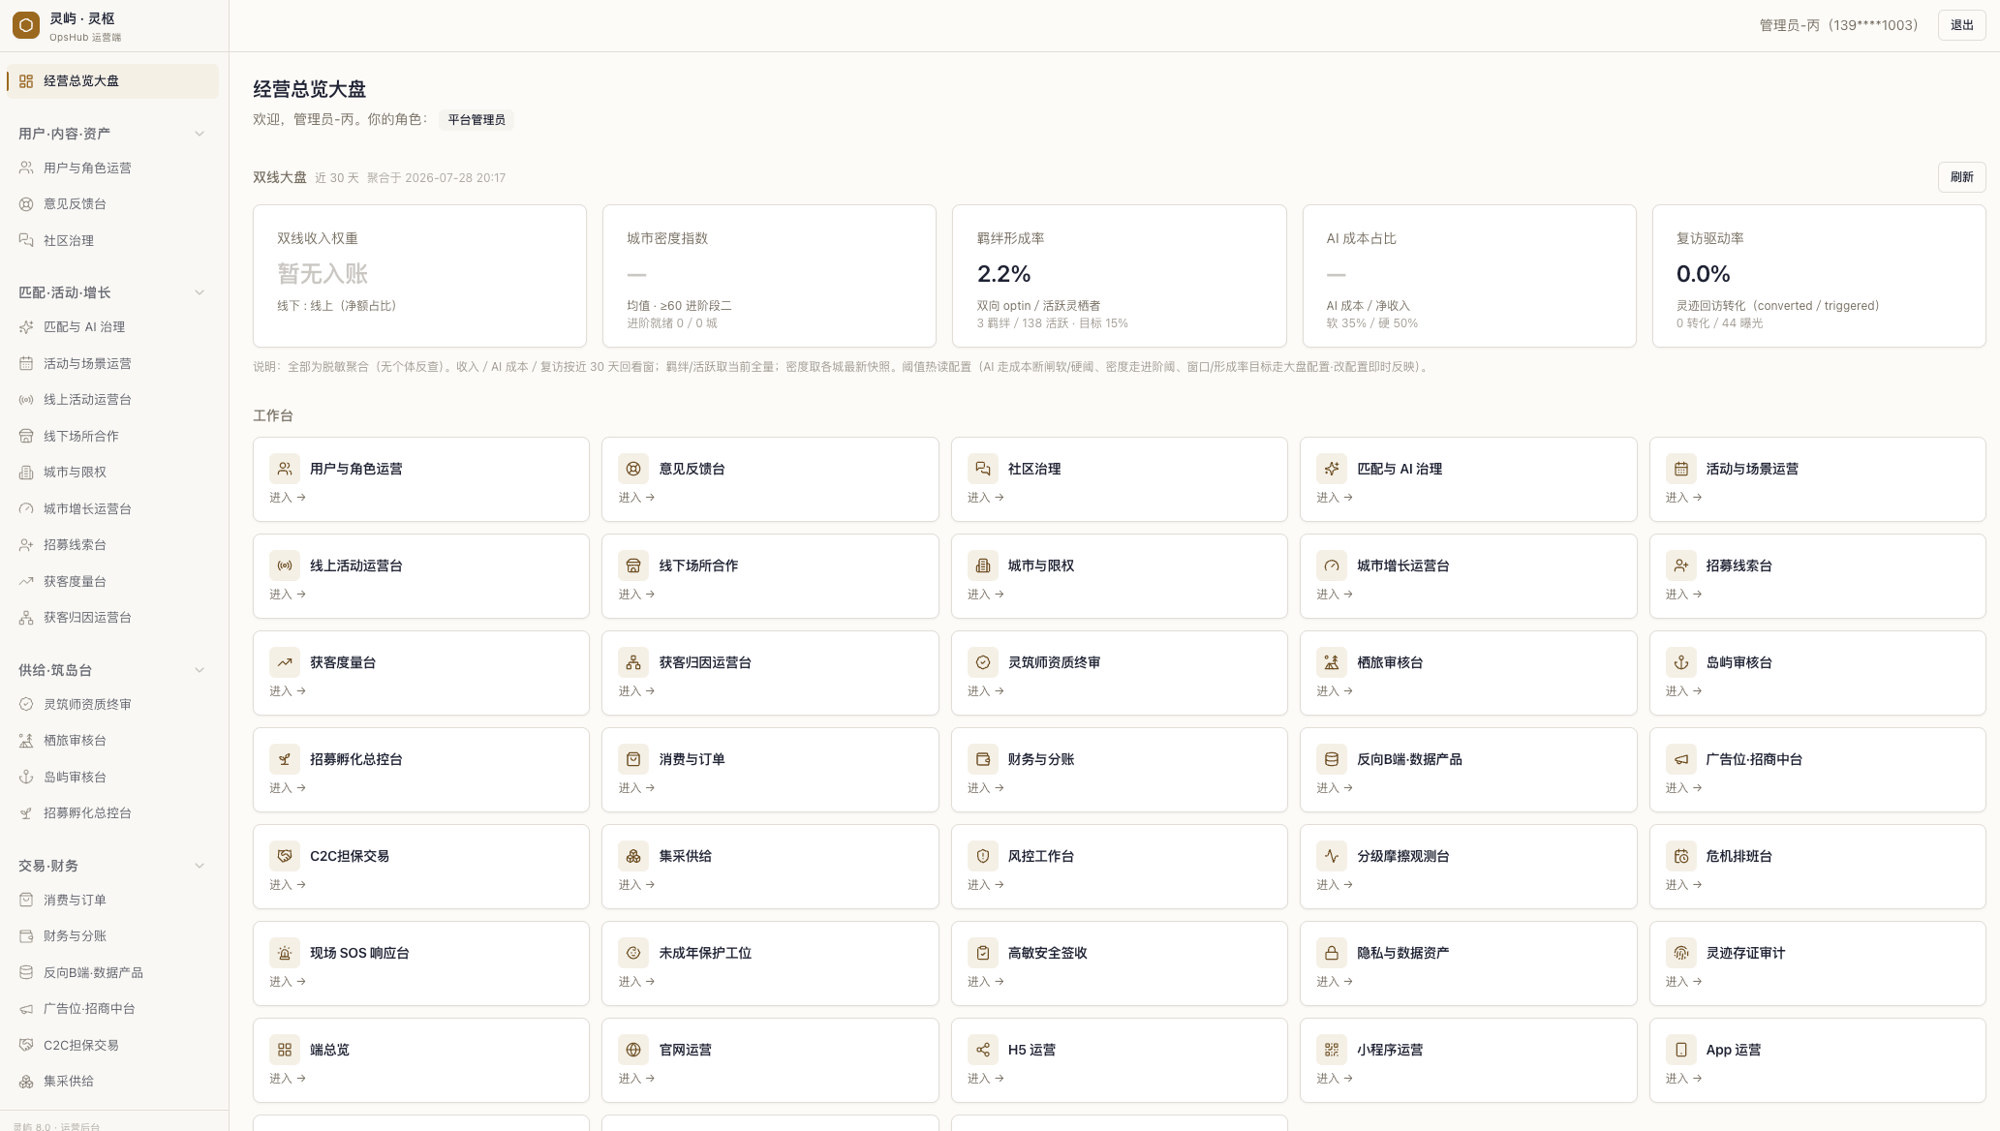
Task: Select 经营总览大盘 in the sidebar
Action: [112, 81]
